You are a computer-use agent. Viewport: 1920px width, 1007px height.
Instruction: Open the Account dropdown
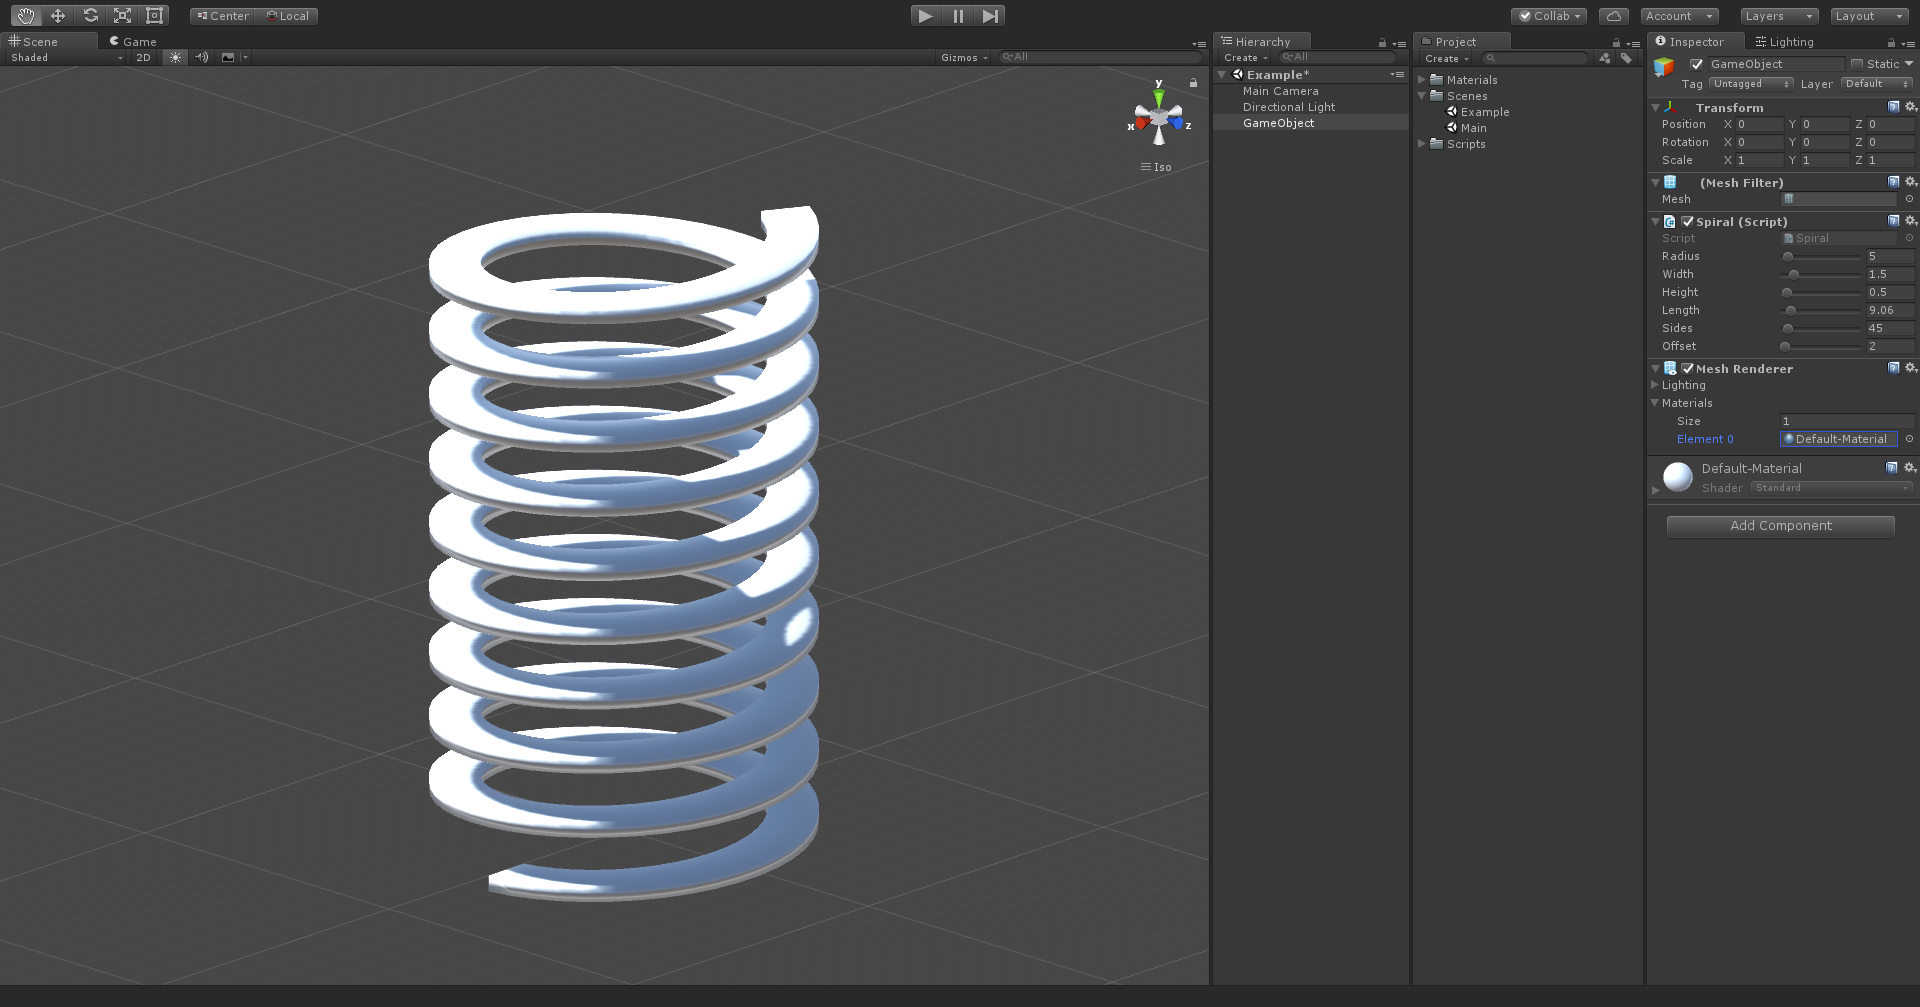pos(1680,16)
